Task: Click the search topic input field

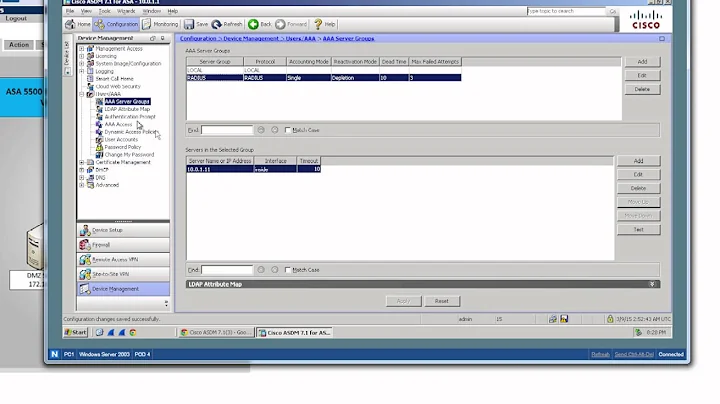Action: (566, 11)
